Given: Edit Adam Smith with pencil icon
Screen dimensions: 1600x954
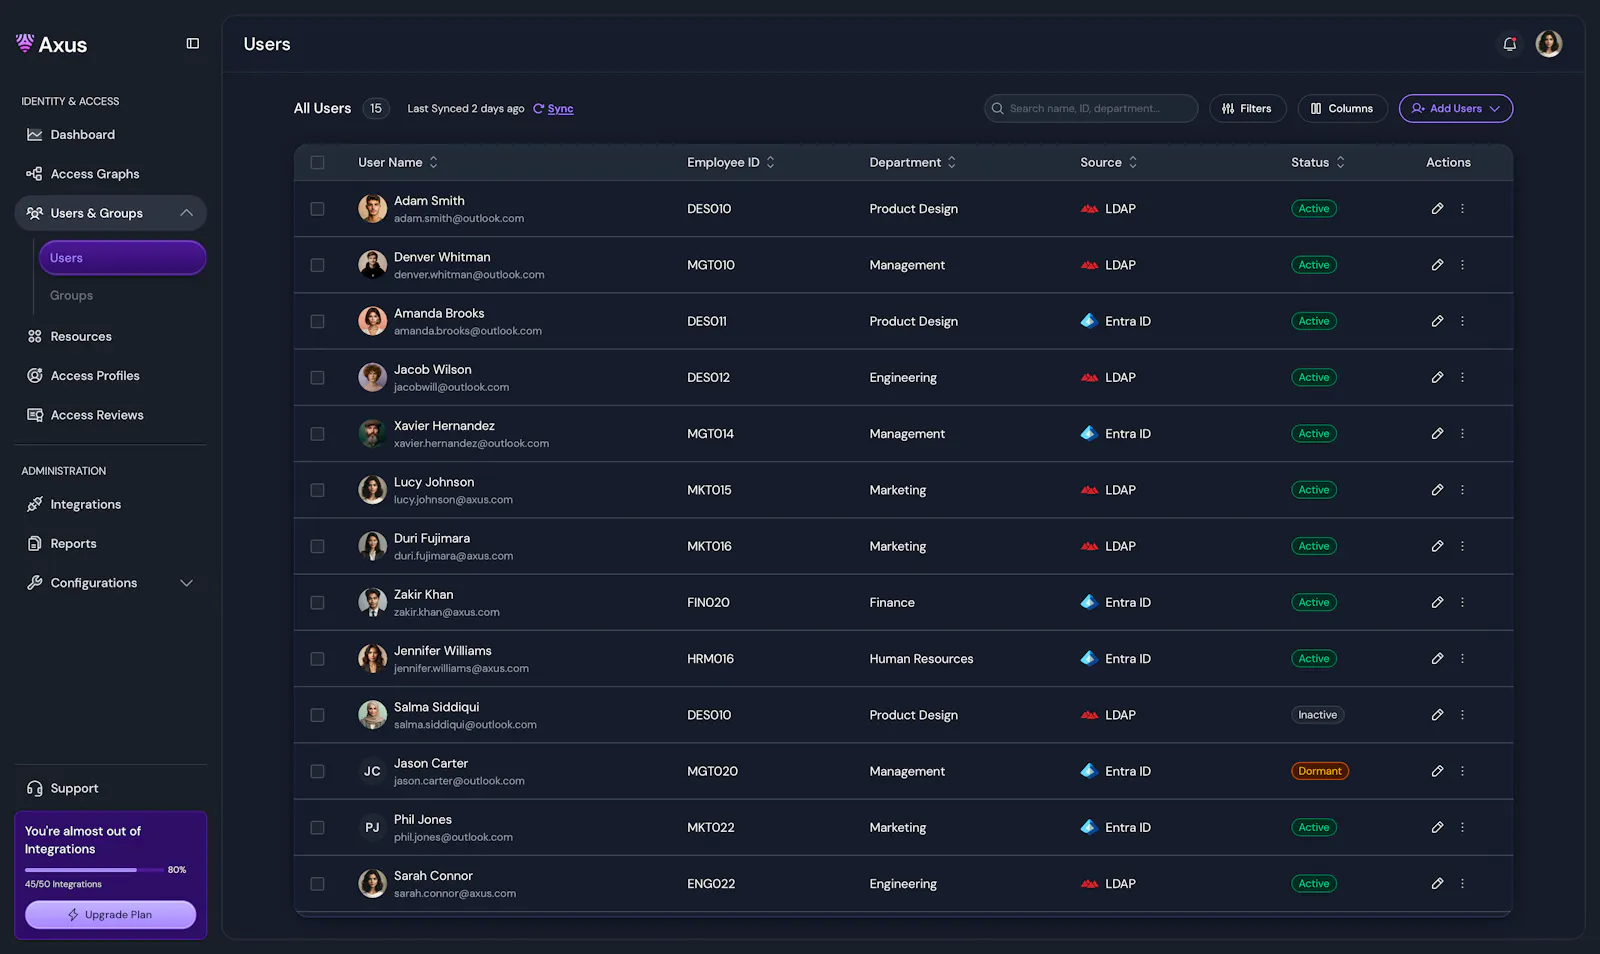Looking at the screenshot, I should (x=1437, y=209).
